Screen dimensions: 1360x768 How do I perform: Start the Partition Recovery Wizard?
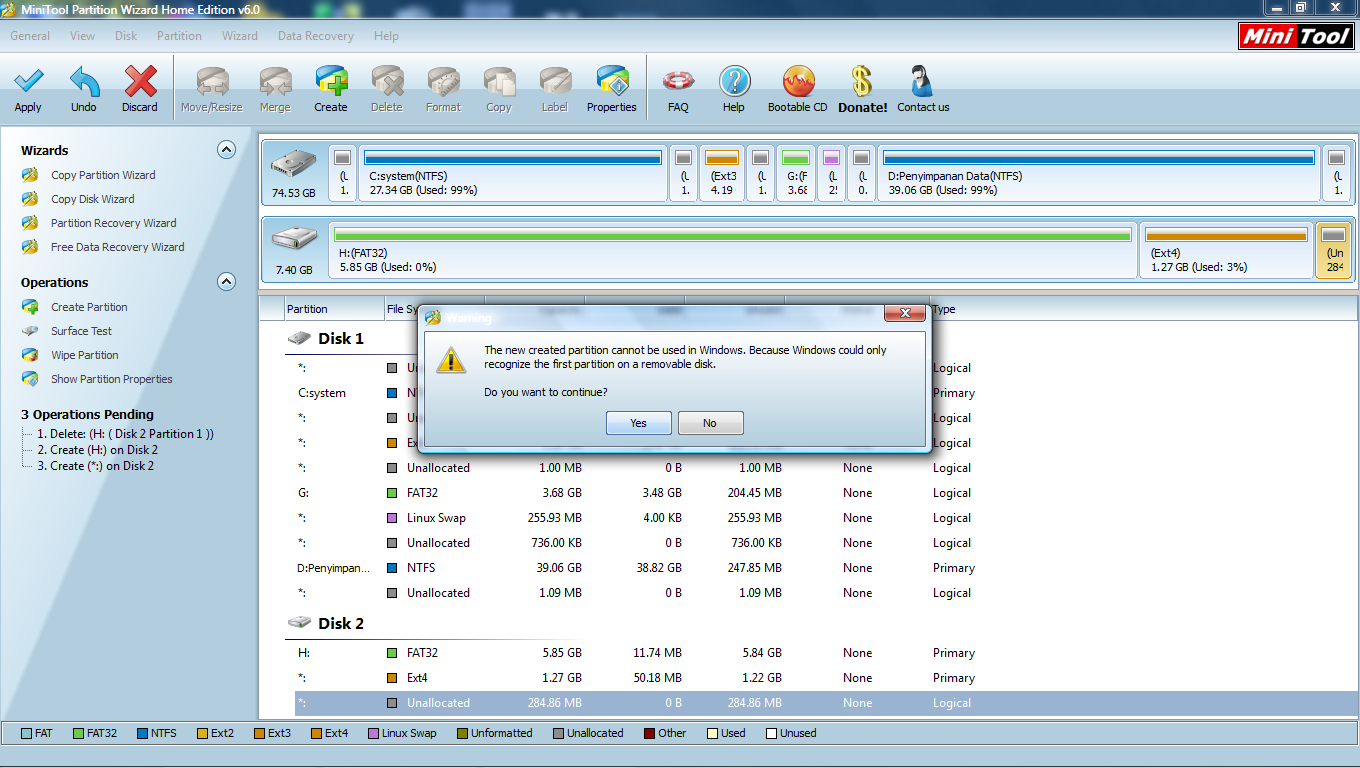click(113, 223)
